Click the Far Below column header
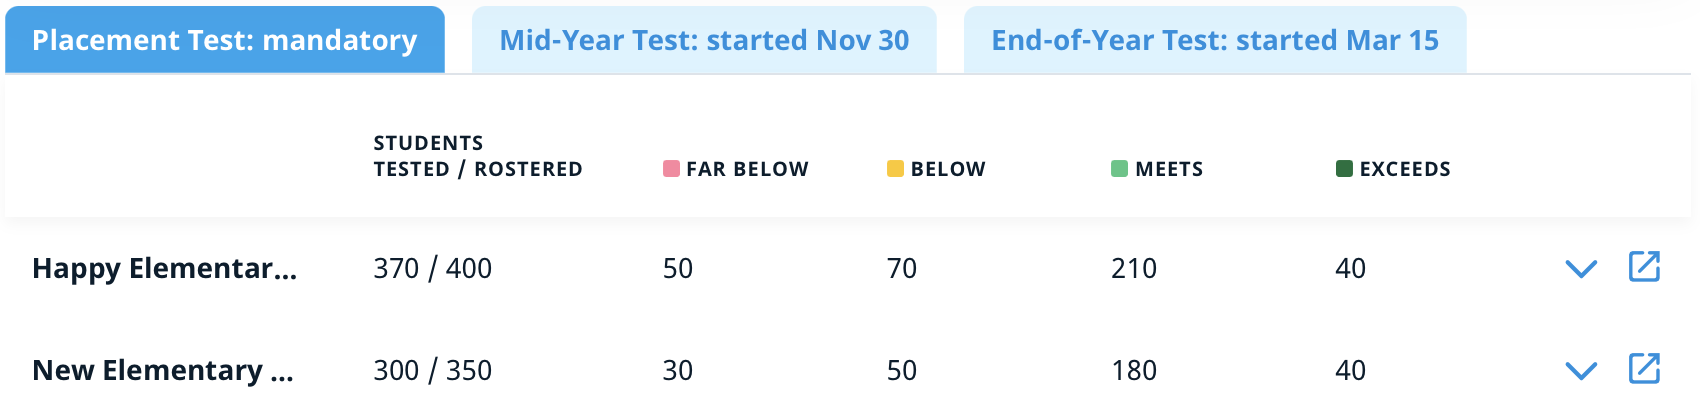The image size is (1700, 418). [x=747, y=169]
